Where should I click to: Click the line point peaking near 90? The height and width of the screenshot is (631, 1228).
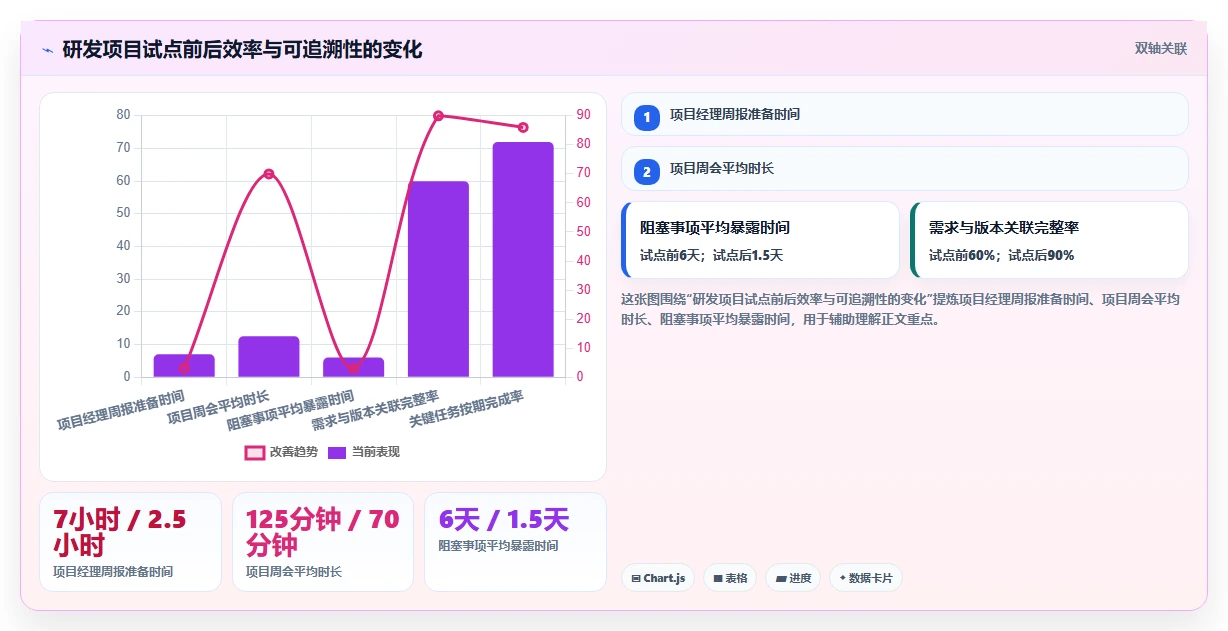pos(438,116)
